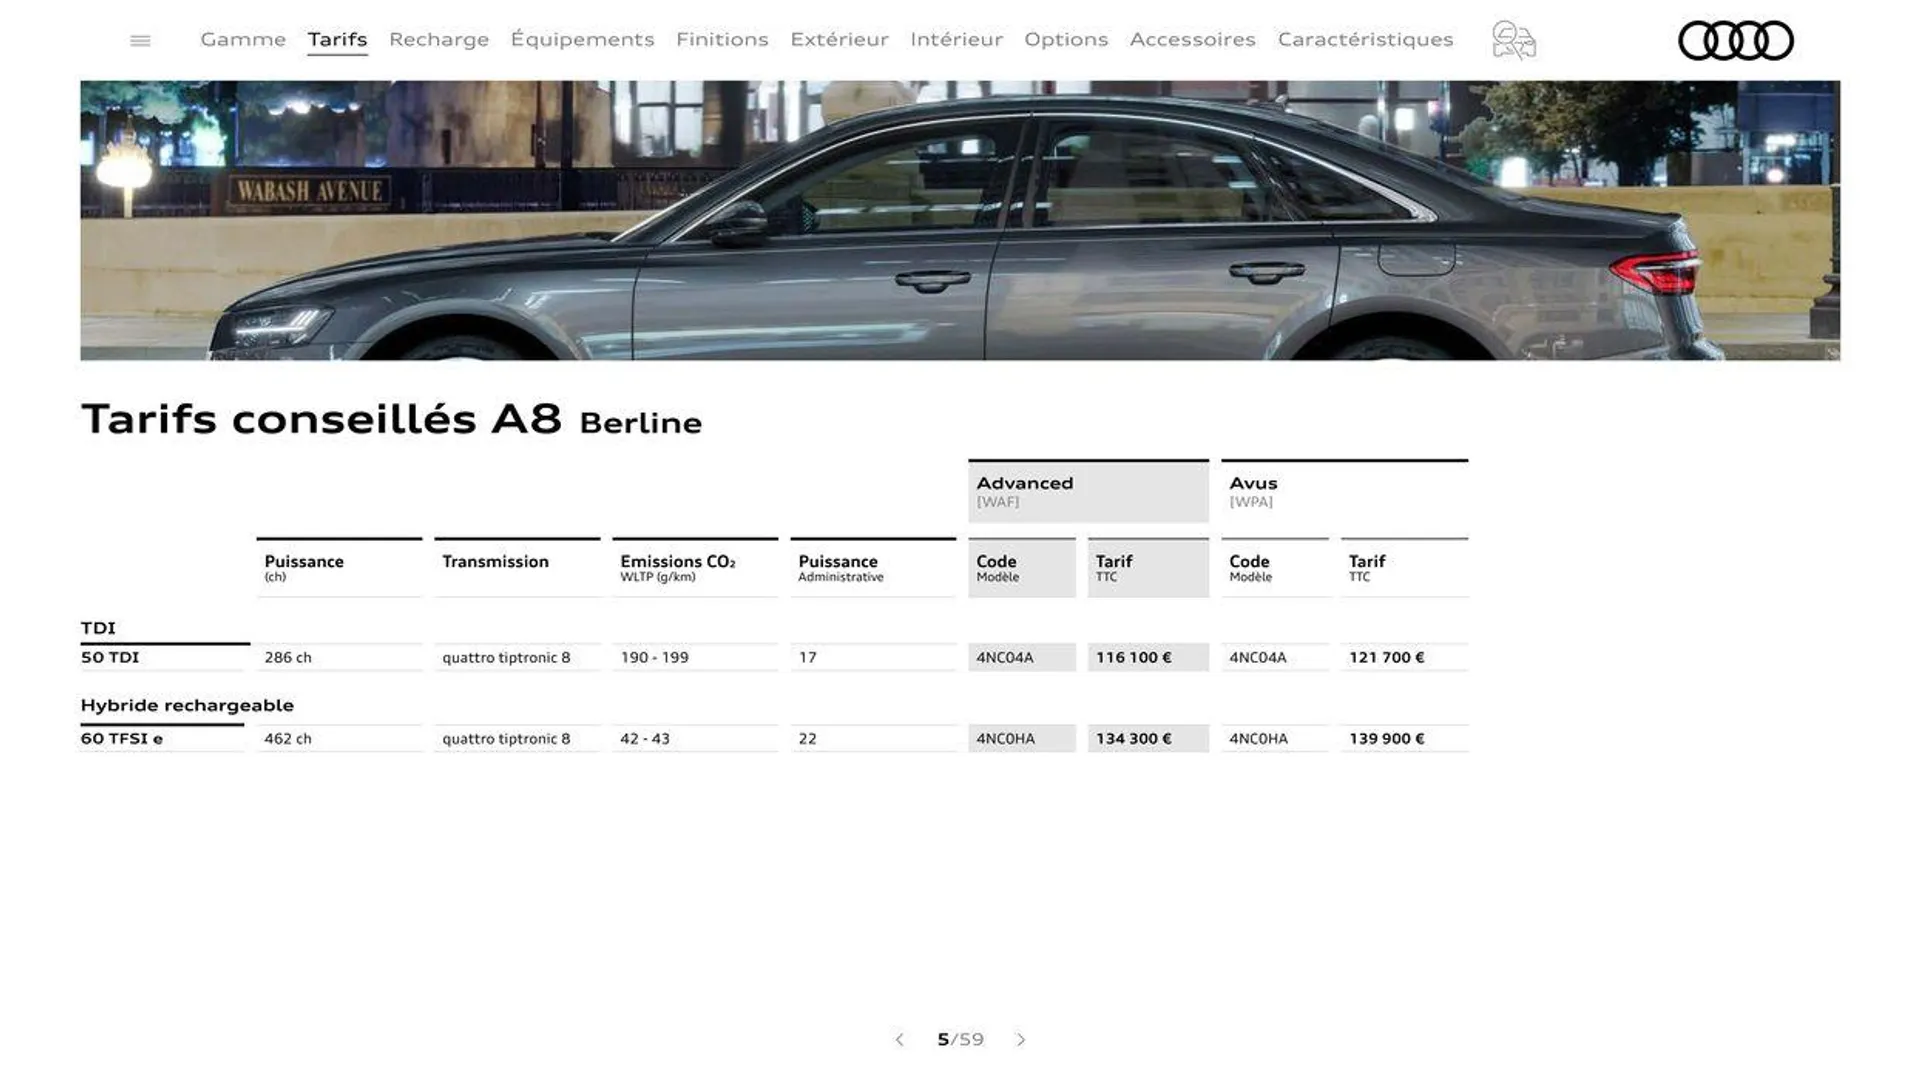Click the Audi A8 banner image
This screenshot has width=1920, height=1080.
960,220
